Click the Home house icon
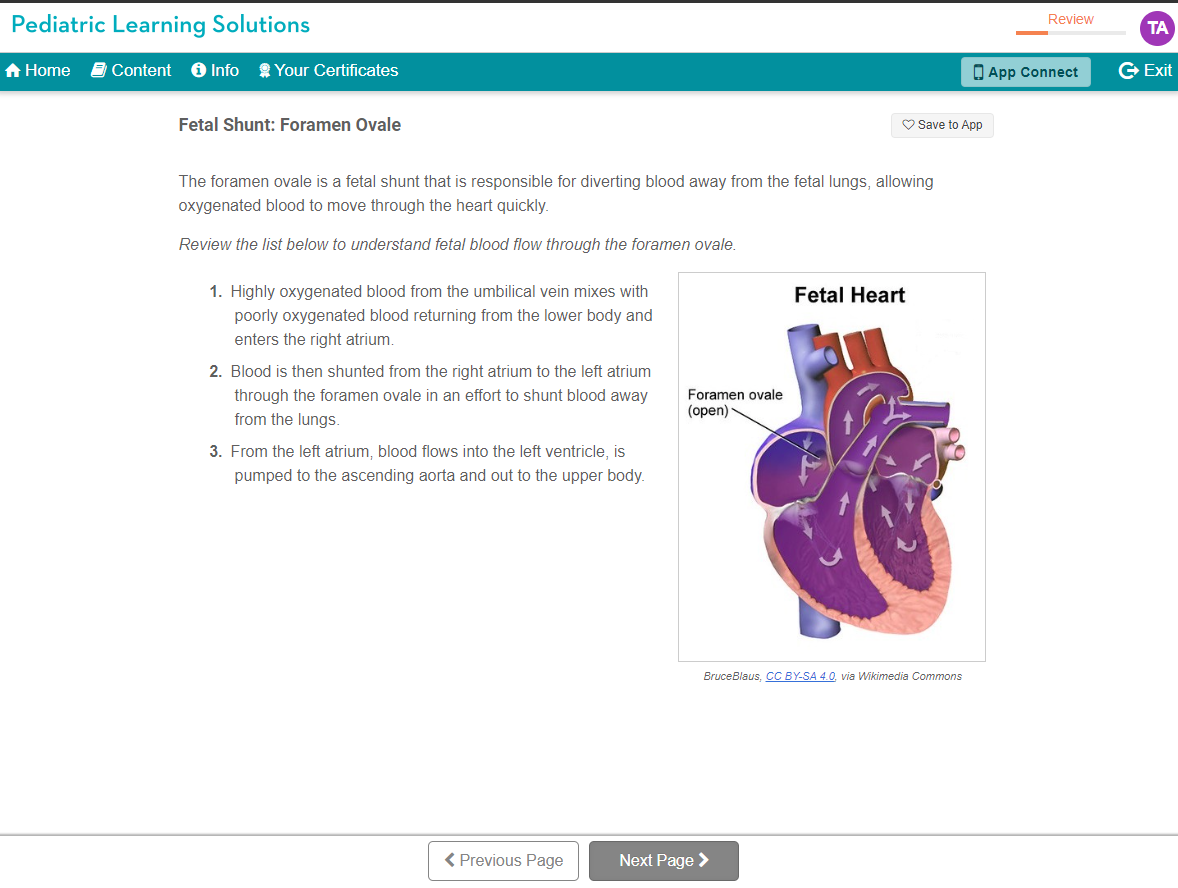 (13, 71)
